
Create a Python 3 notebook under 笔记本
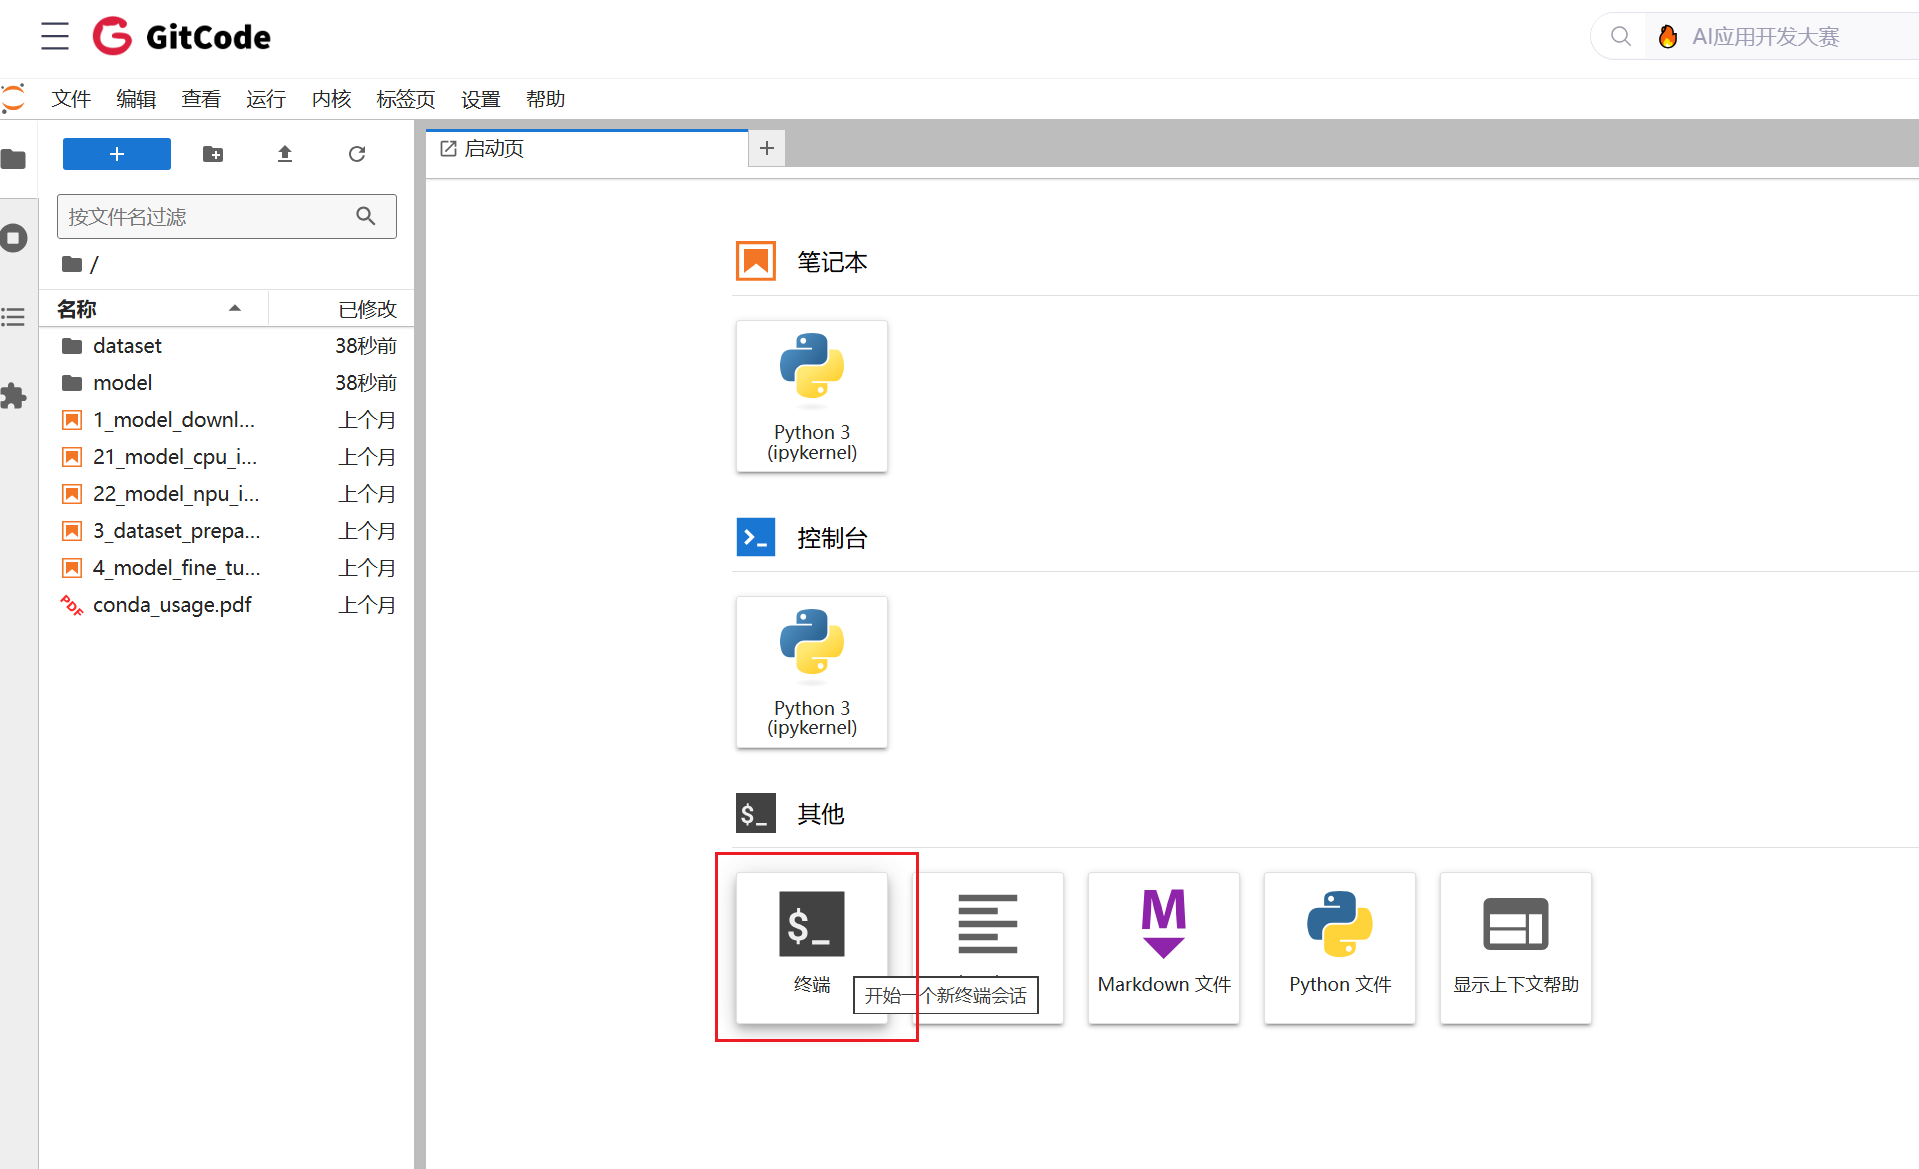812,396
